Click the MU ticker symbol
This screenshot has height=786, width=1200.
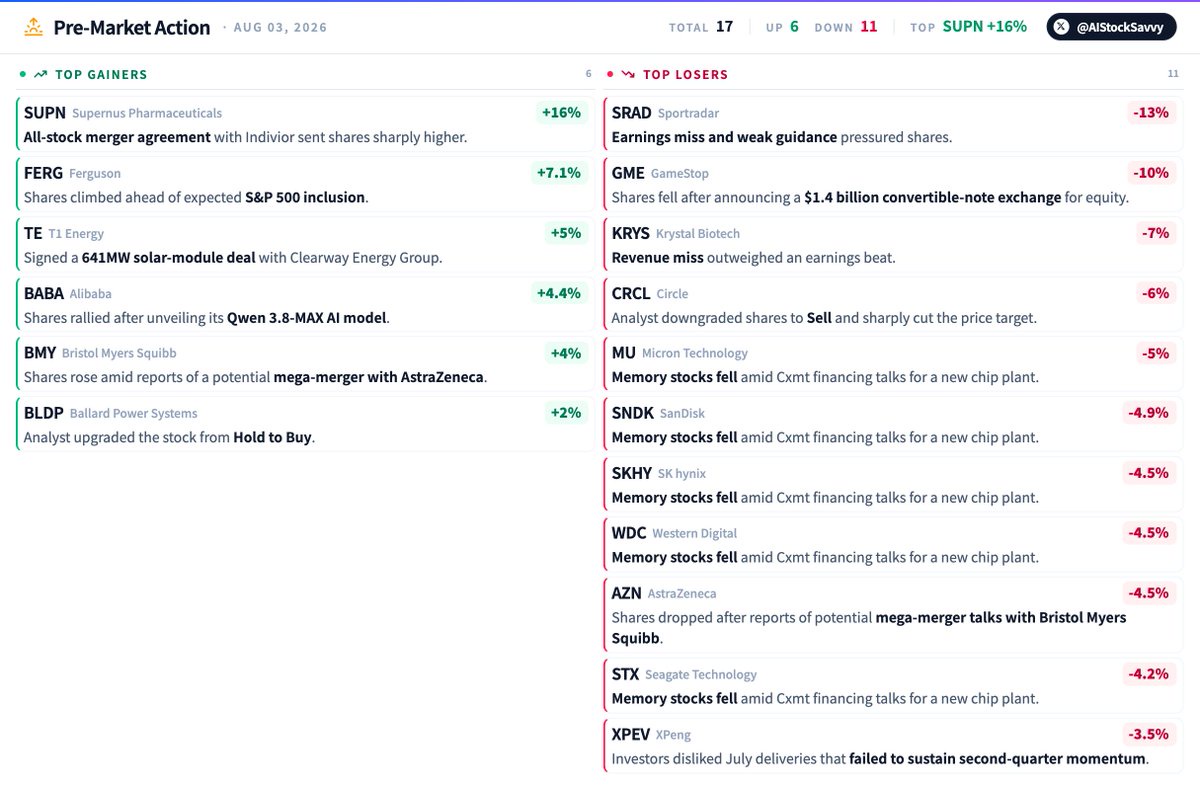624,353
